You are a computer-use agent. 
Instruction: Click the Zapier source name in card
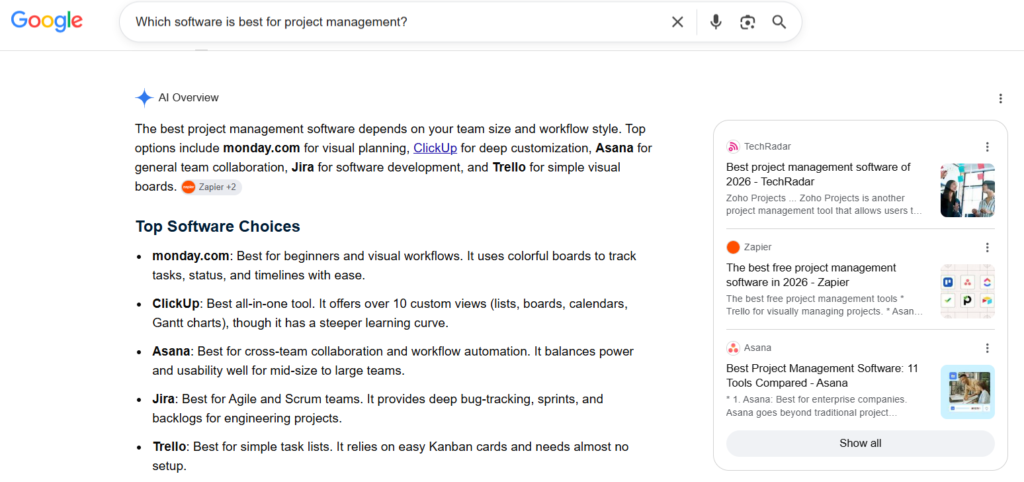coord(758,247)
